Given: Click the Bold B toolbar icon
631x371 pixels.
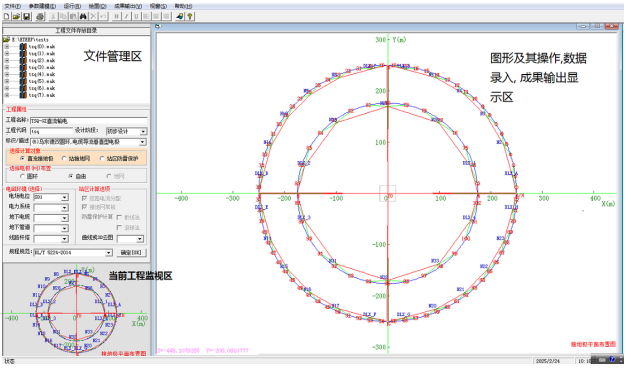Looking at the screenshot, I should coord(116,16).
